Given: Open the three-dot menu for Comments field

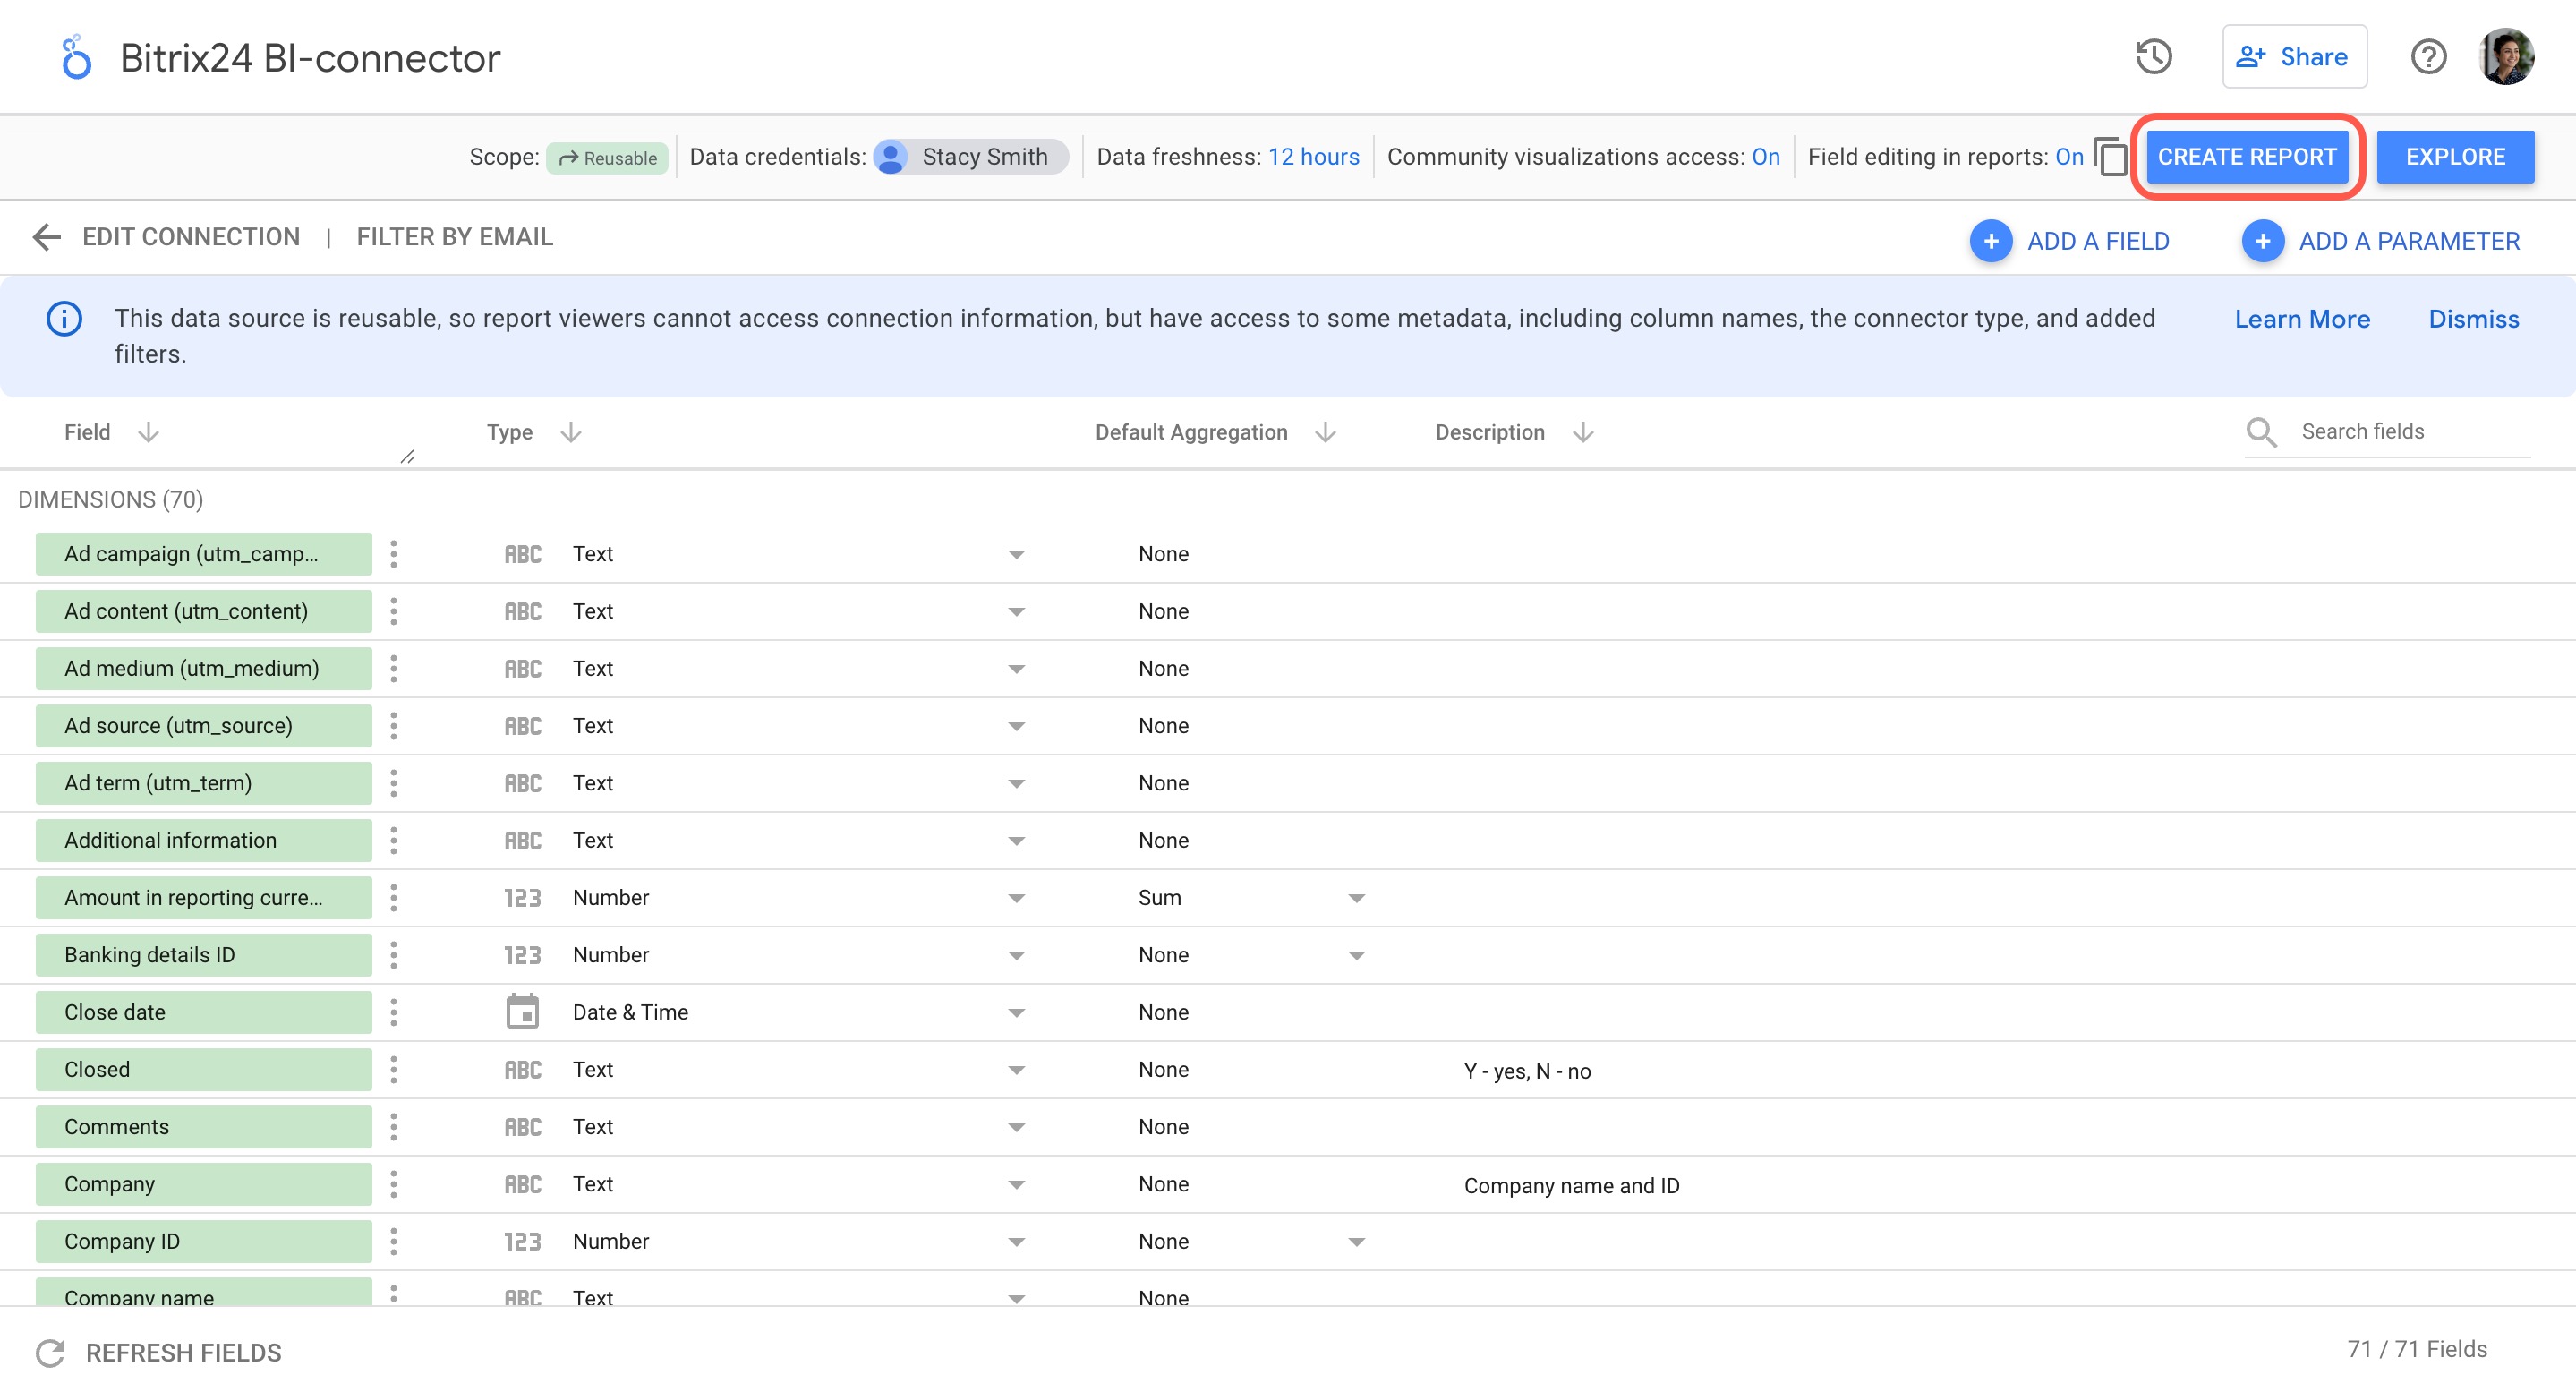Looking at the screenshot, I should point(393,1127).
